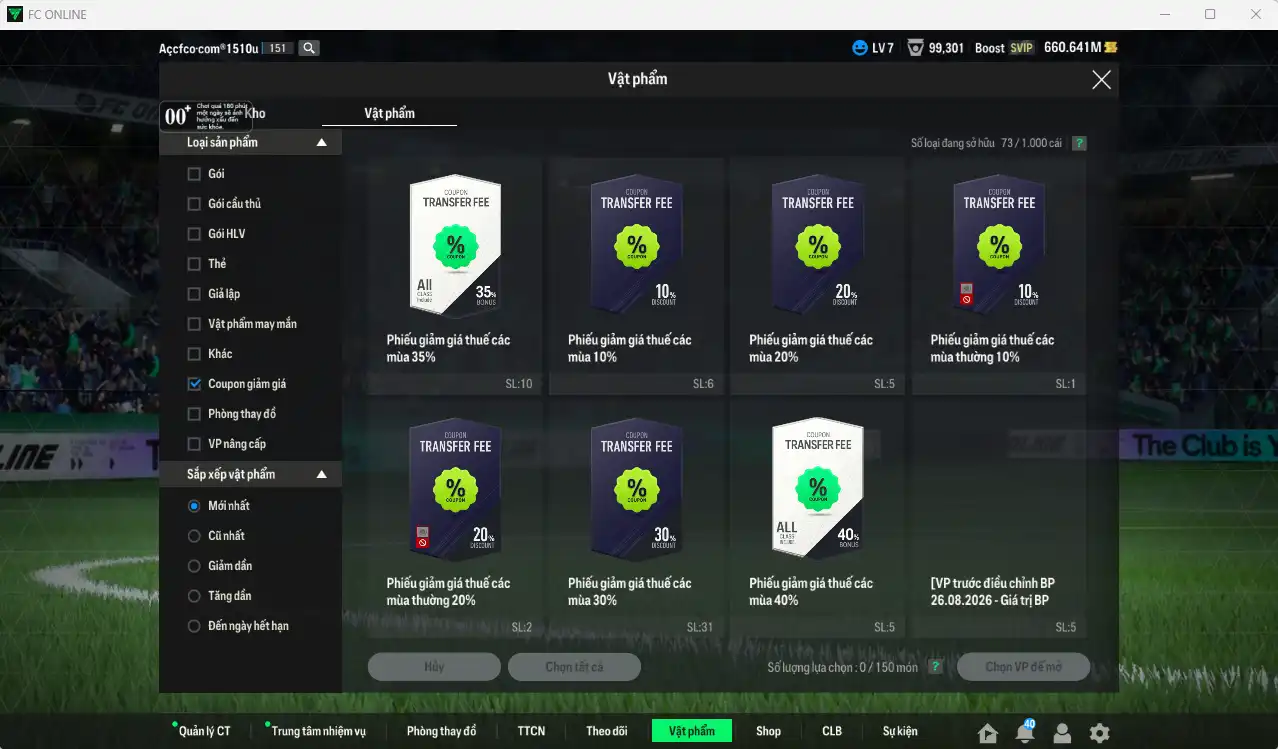Open Shop in the bottom menu
Image resolution: width=1278 pixels, height=749 pixels.
[x=768, y=731]
